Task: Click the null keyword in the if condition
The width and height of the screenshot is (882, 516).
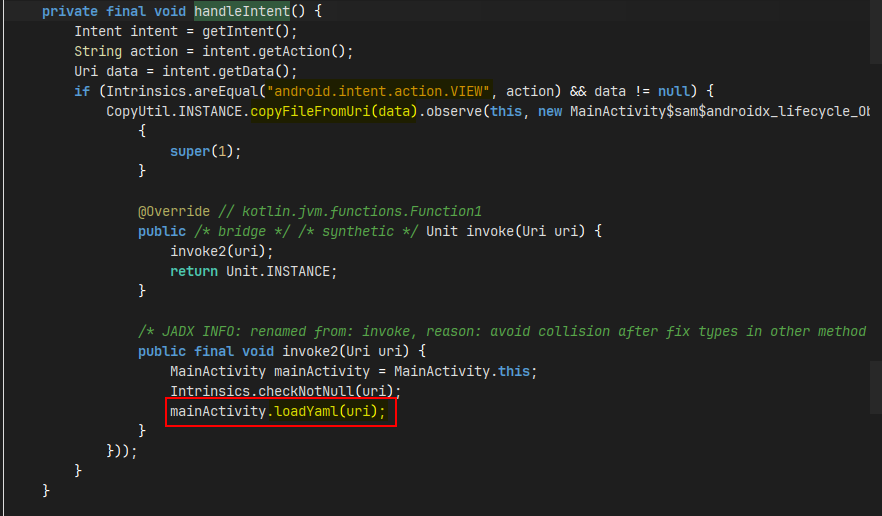Action: pos(674,91)
